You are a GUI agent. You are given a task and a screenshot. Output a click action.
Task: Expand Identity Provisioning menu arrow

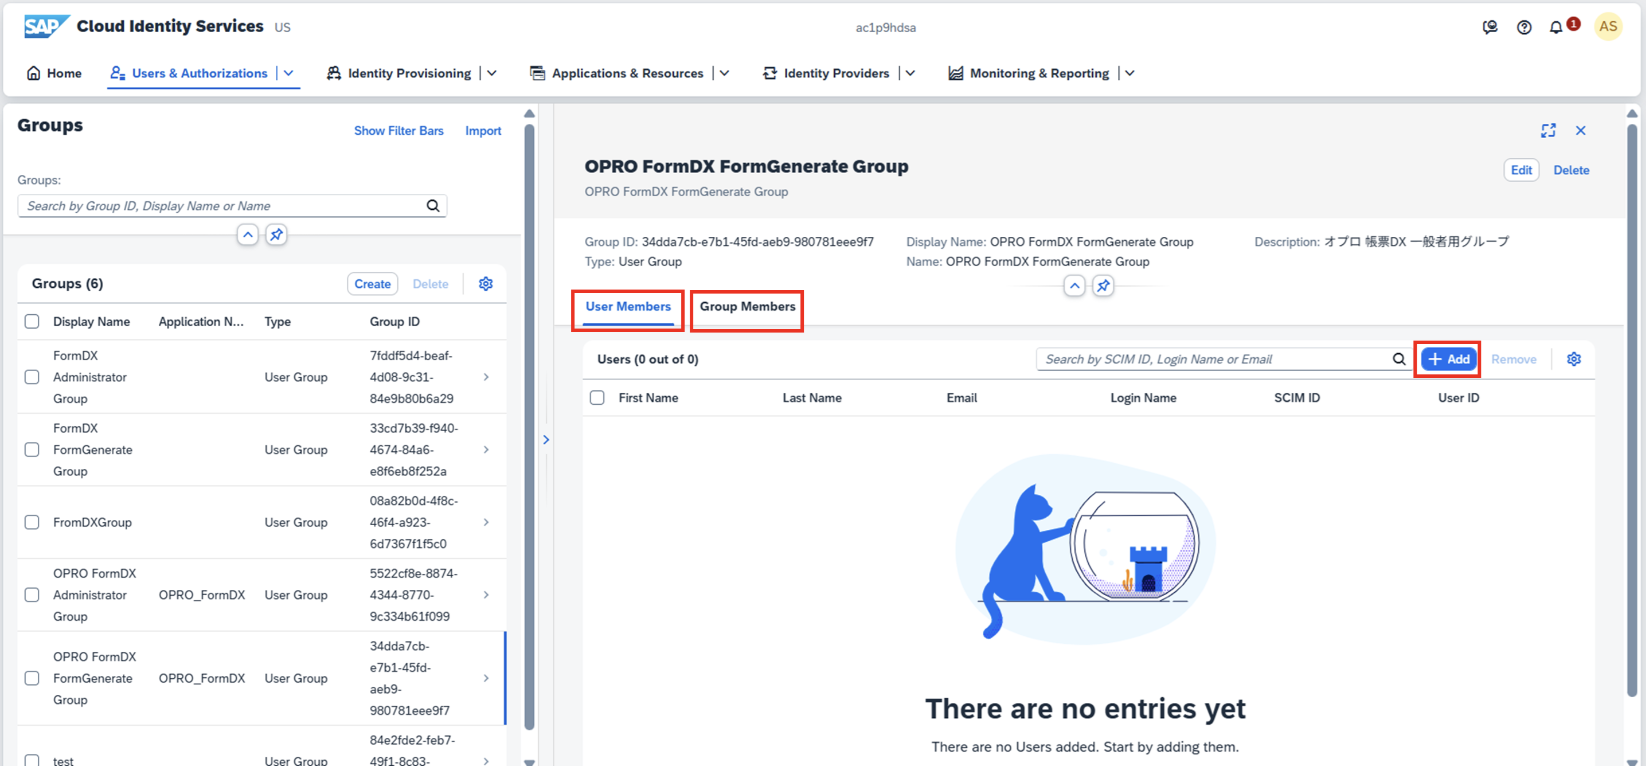(x=492, y=73)
